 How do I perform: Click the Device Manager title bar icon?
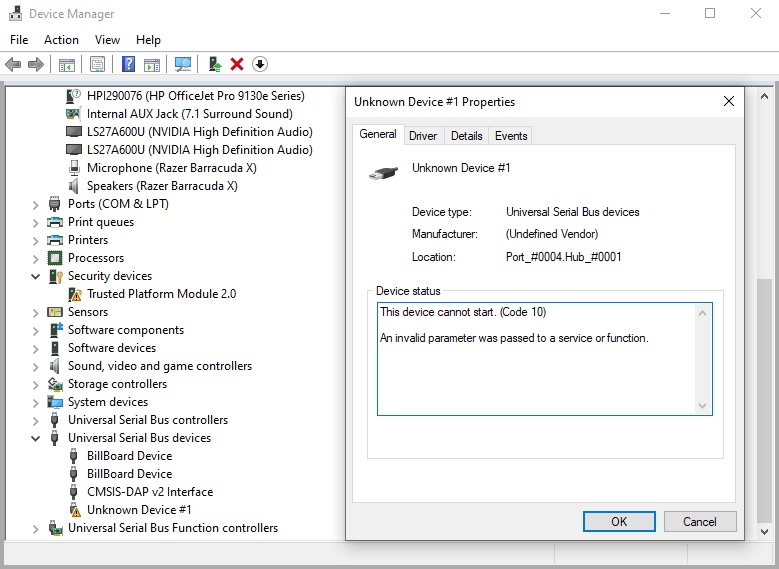click(15, 13)
